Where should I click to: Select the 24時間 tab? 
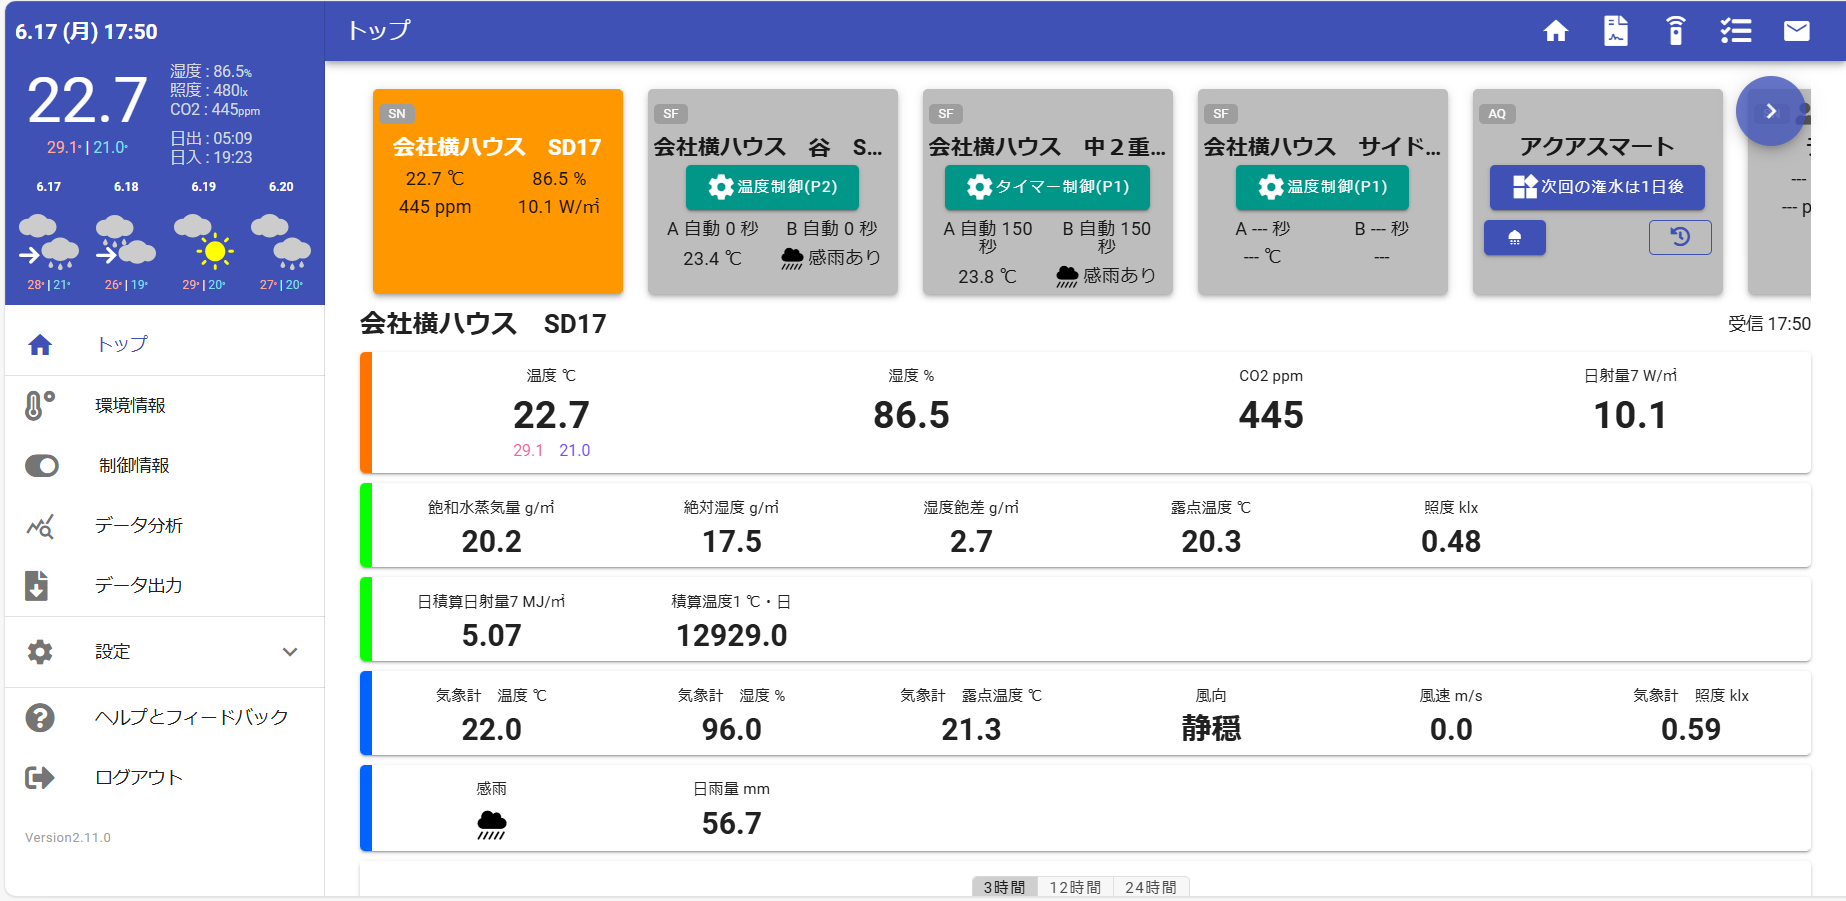(1150, 887)
